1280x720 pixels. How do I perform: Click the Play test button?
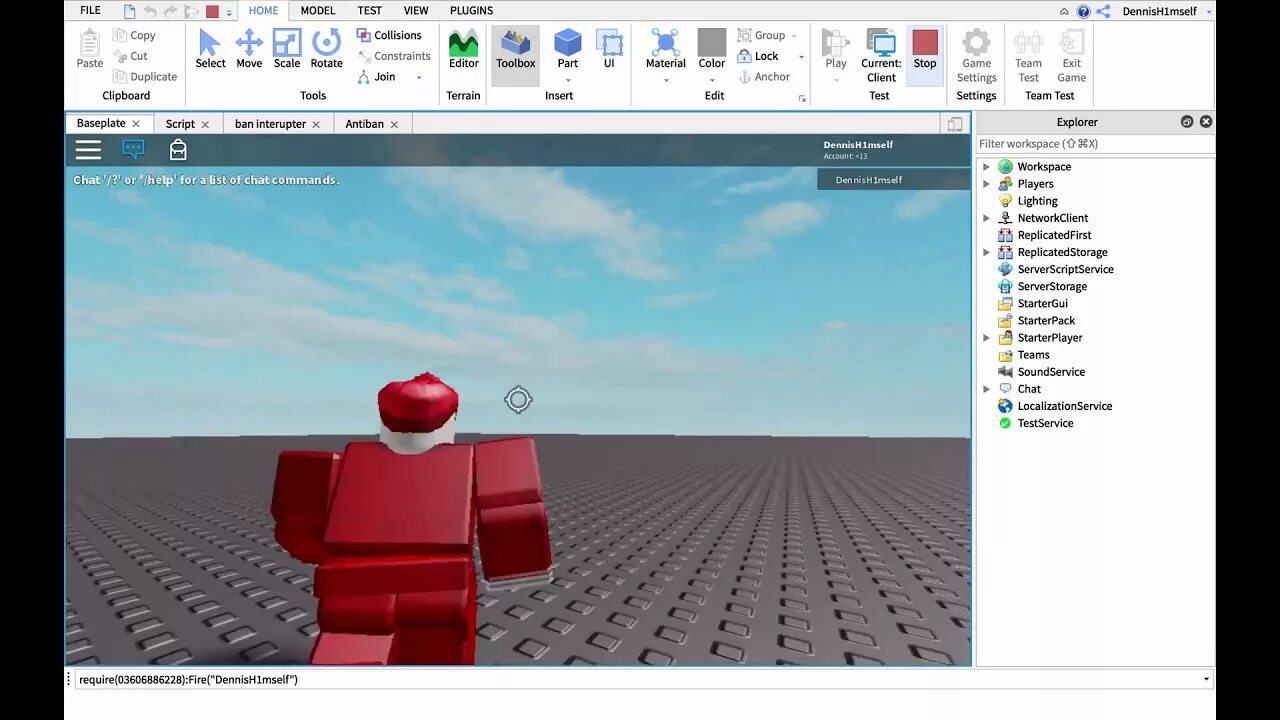(836, 49)
